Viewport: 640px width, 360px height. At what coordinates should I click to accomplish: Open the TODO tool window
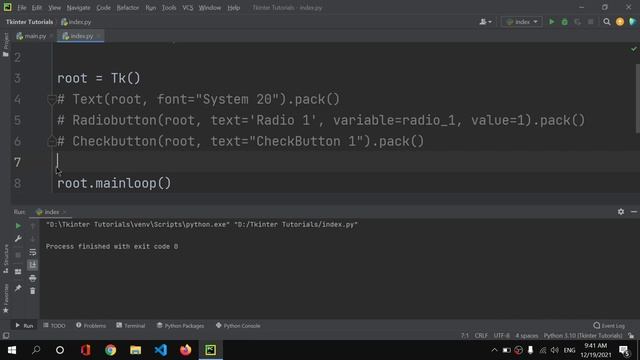pos(54,326)
